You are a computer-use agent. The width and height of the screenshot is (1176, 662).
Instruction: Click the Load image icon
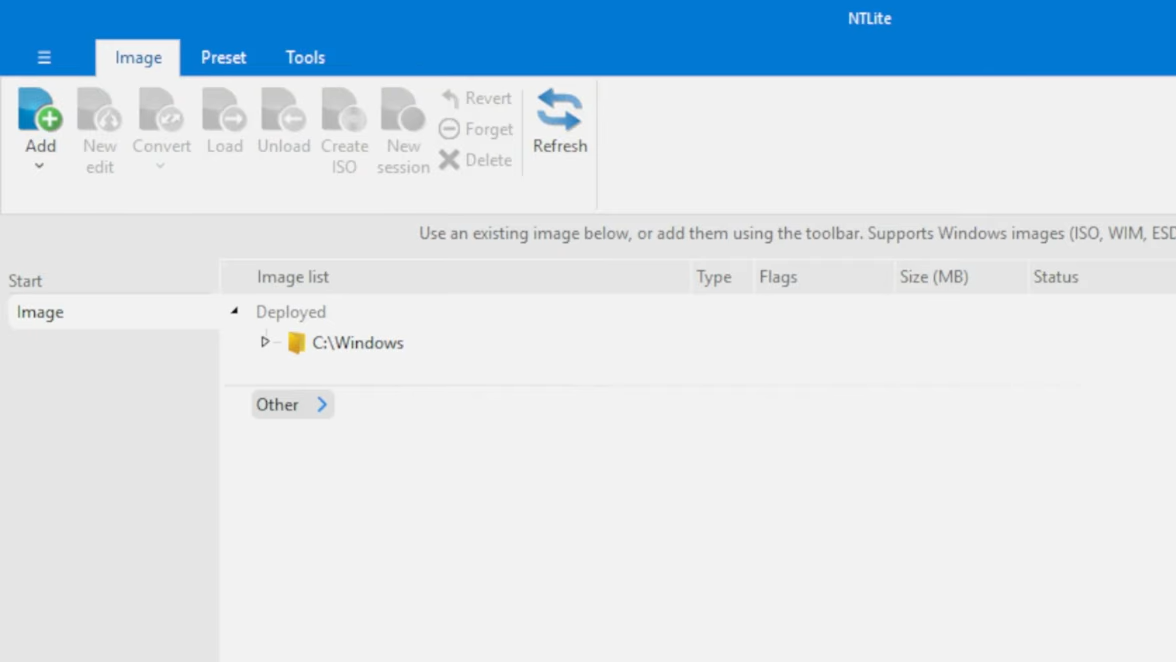(224, 110)
